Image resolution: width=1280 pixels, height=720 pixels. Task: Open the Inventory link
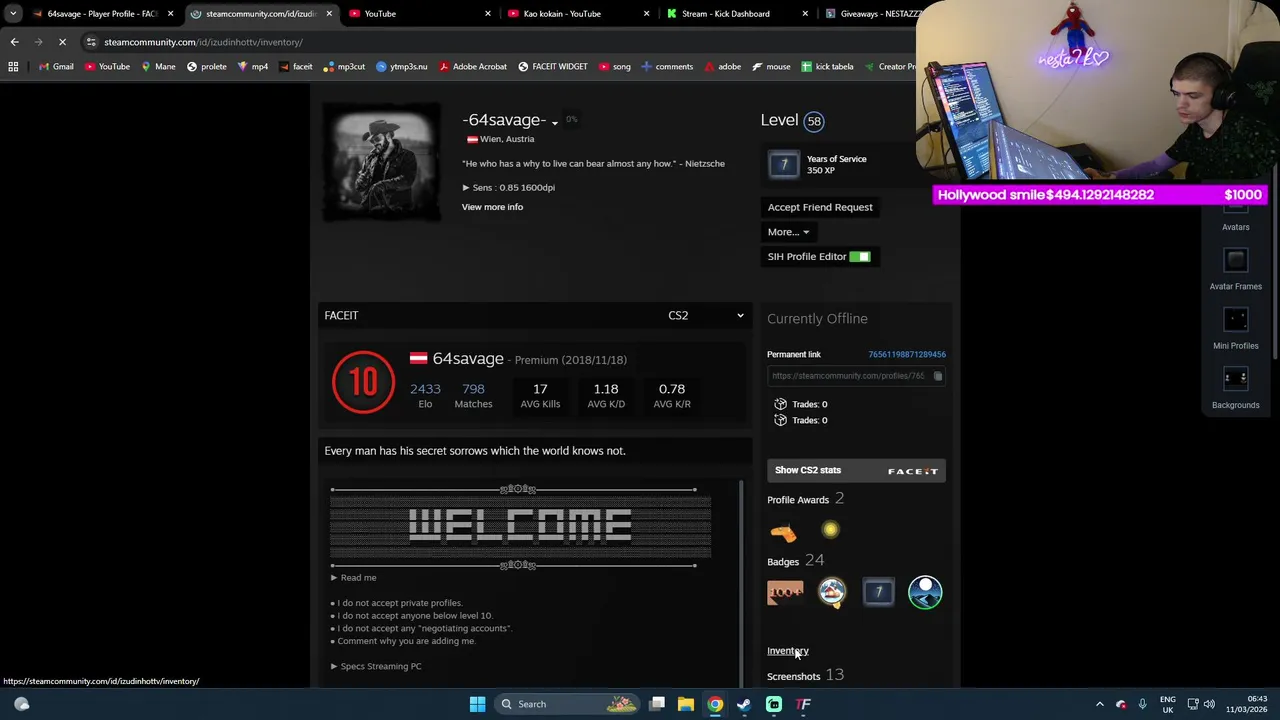788,651
